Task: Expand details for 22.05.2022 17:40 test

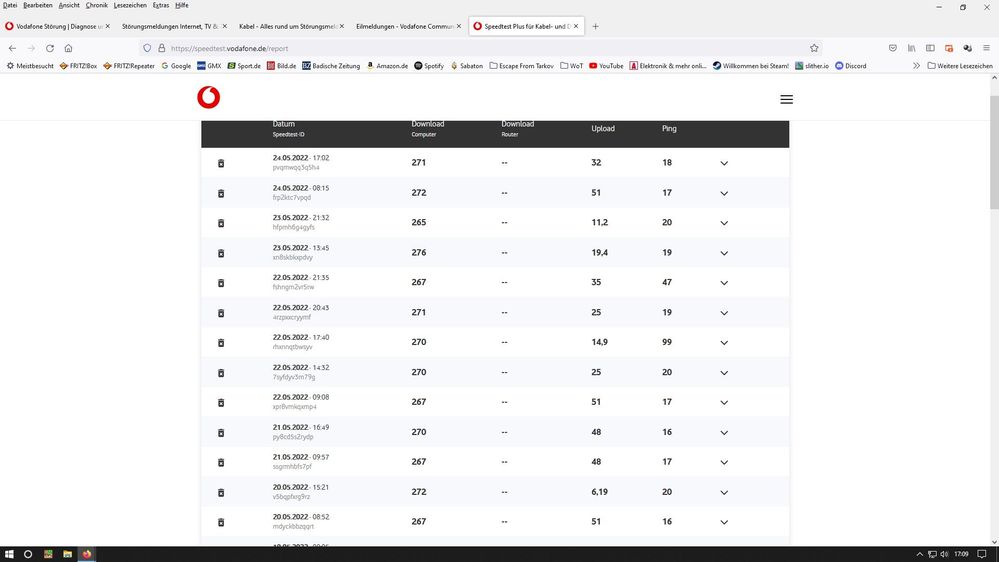Action: pyautogui.click(x=724, y=343)
